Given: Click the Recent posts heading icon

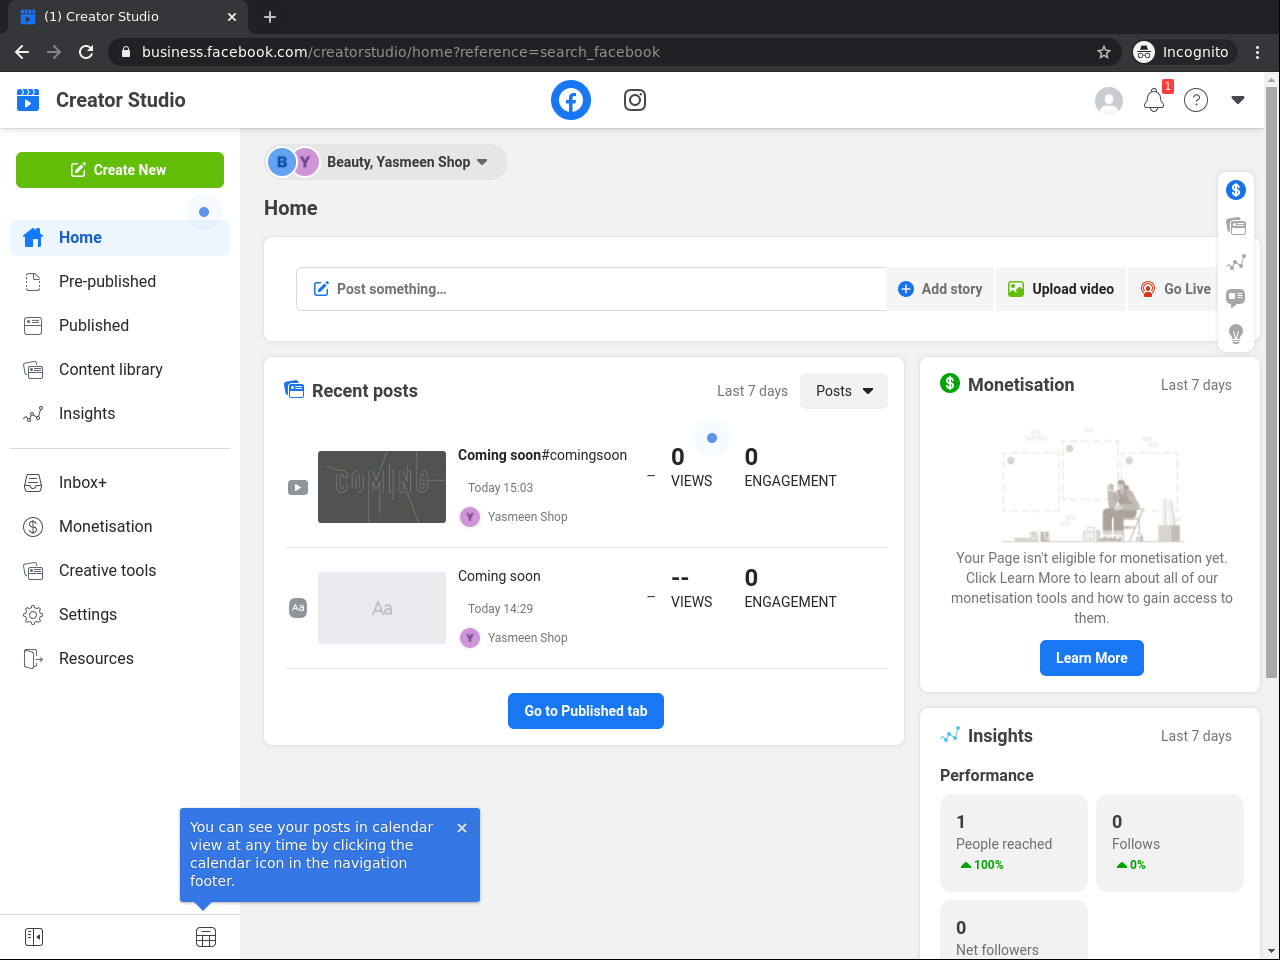Looking at the screenshot, I should coord(294,390).
